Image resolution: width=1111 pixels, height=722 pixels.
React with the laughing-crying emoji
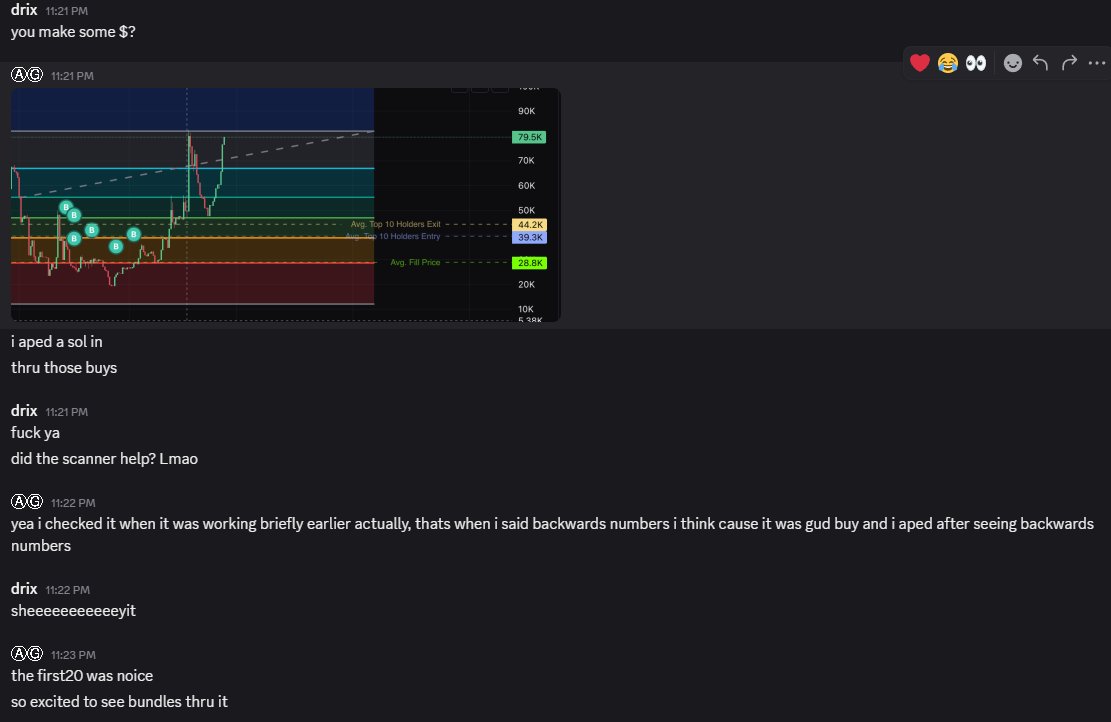(x=947, y=63)
